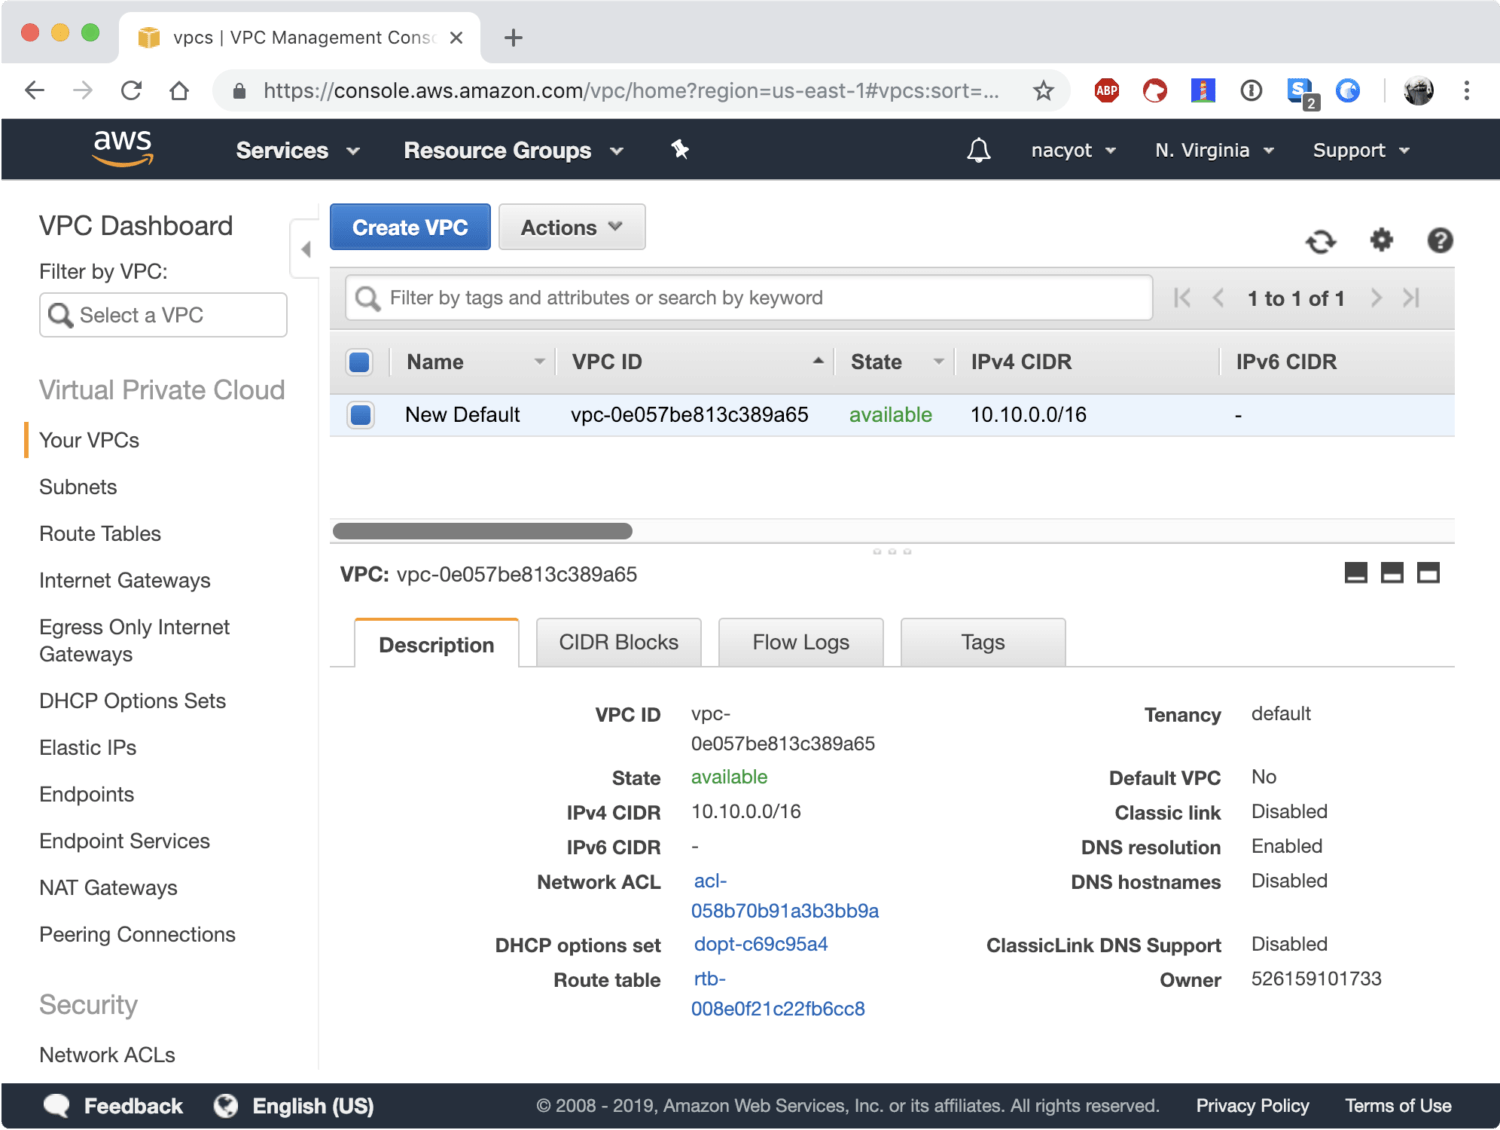Viewport: 1500px width, 1130px height.
Task: Open the Network ACL acl-058b70b91a3b3bb9a link
Action: (x=785, y=896)
